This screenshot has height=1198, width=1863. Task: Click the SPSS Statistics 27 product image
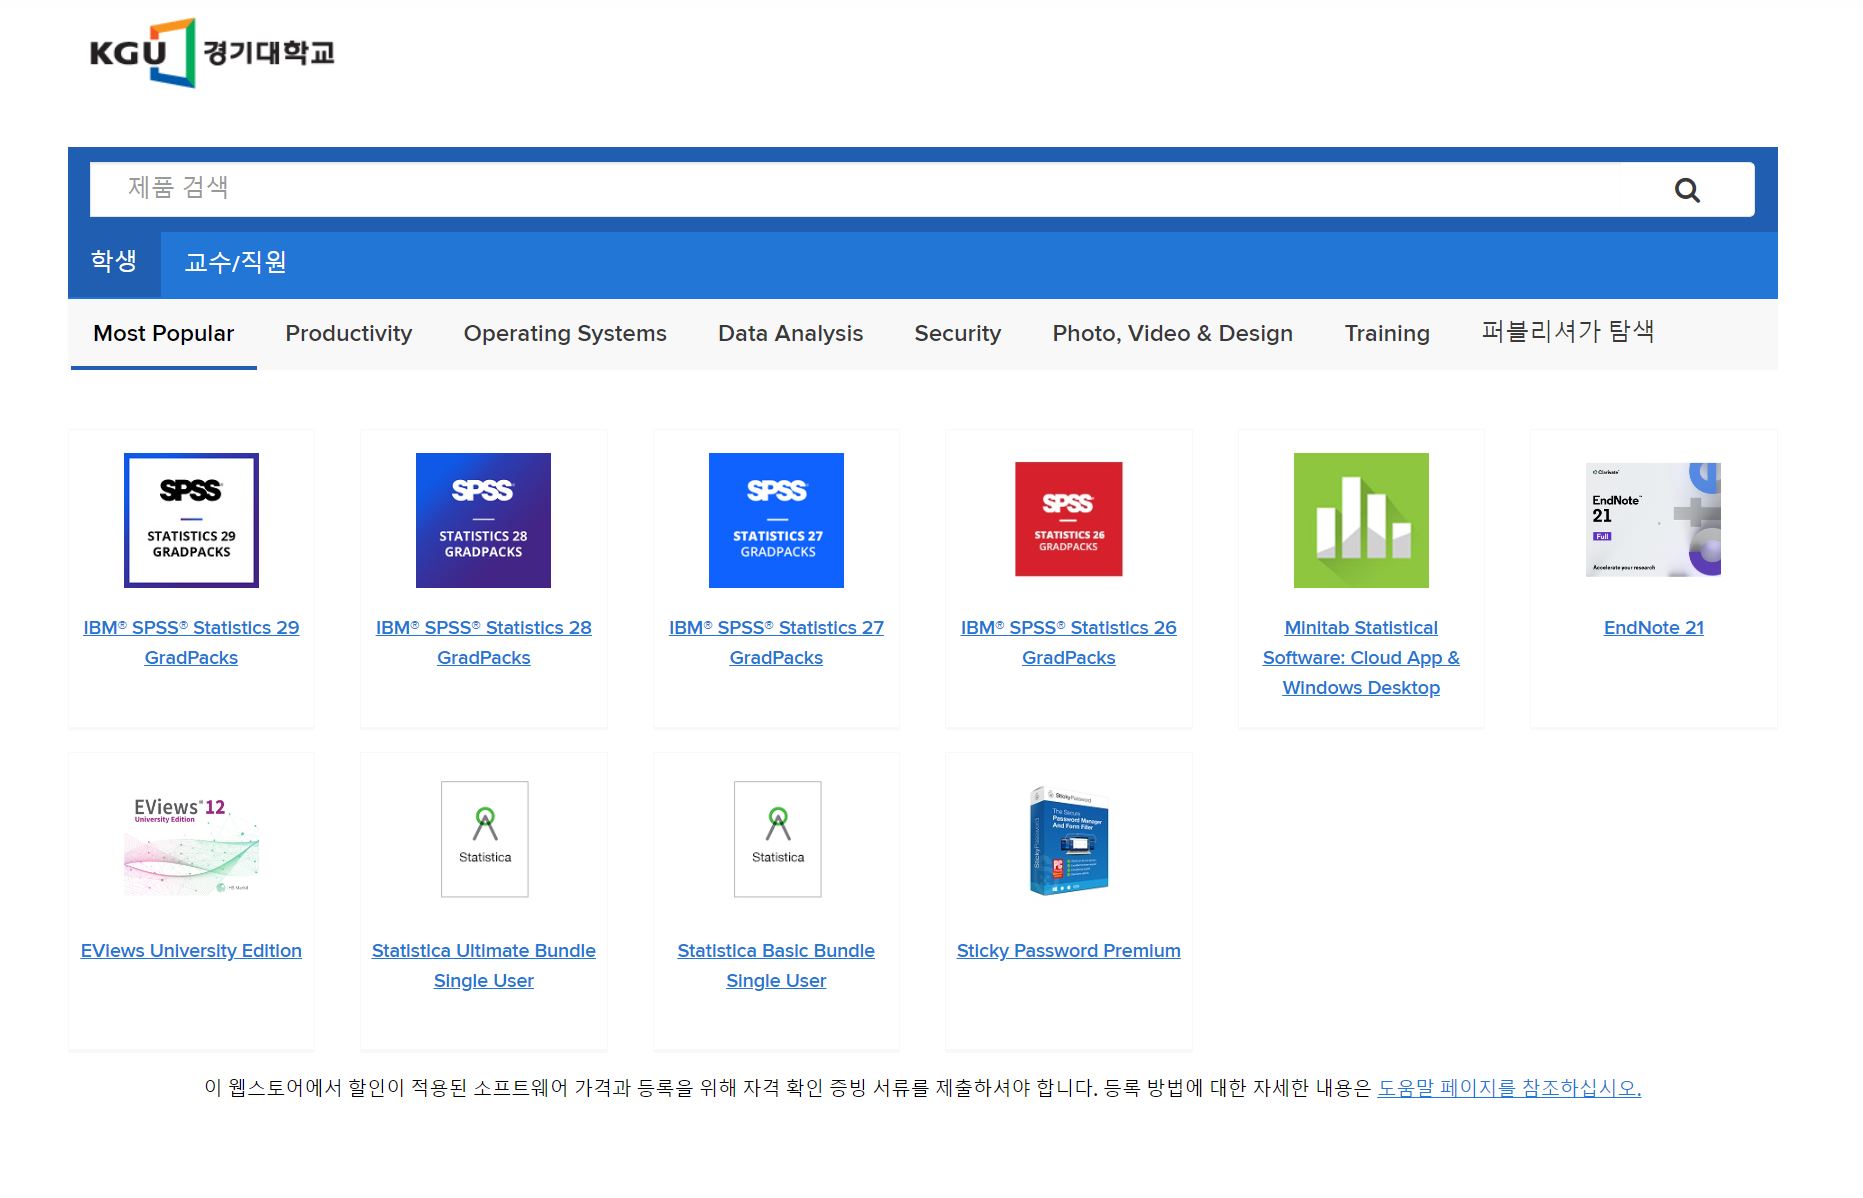776,520
